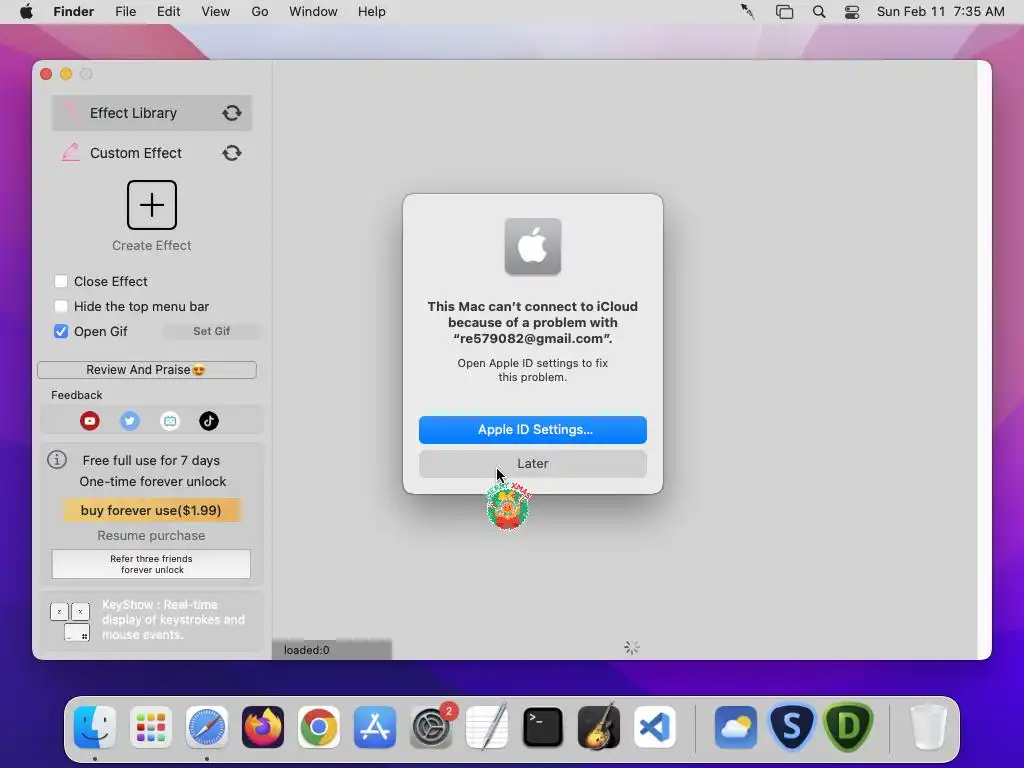Screen dimensions: 1024x768
Task: Select the Effect Library tab
Action: tap(152, 113)
